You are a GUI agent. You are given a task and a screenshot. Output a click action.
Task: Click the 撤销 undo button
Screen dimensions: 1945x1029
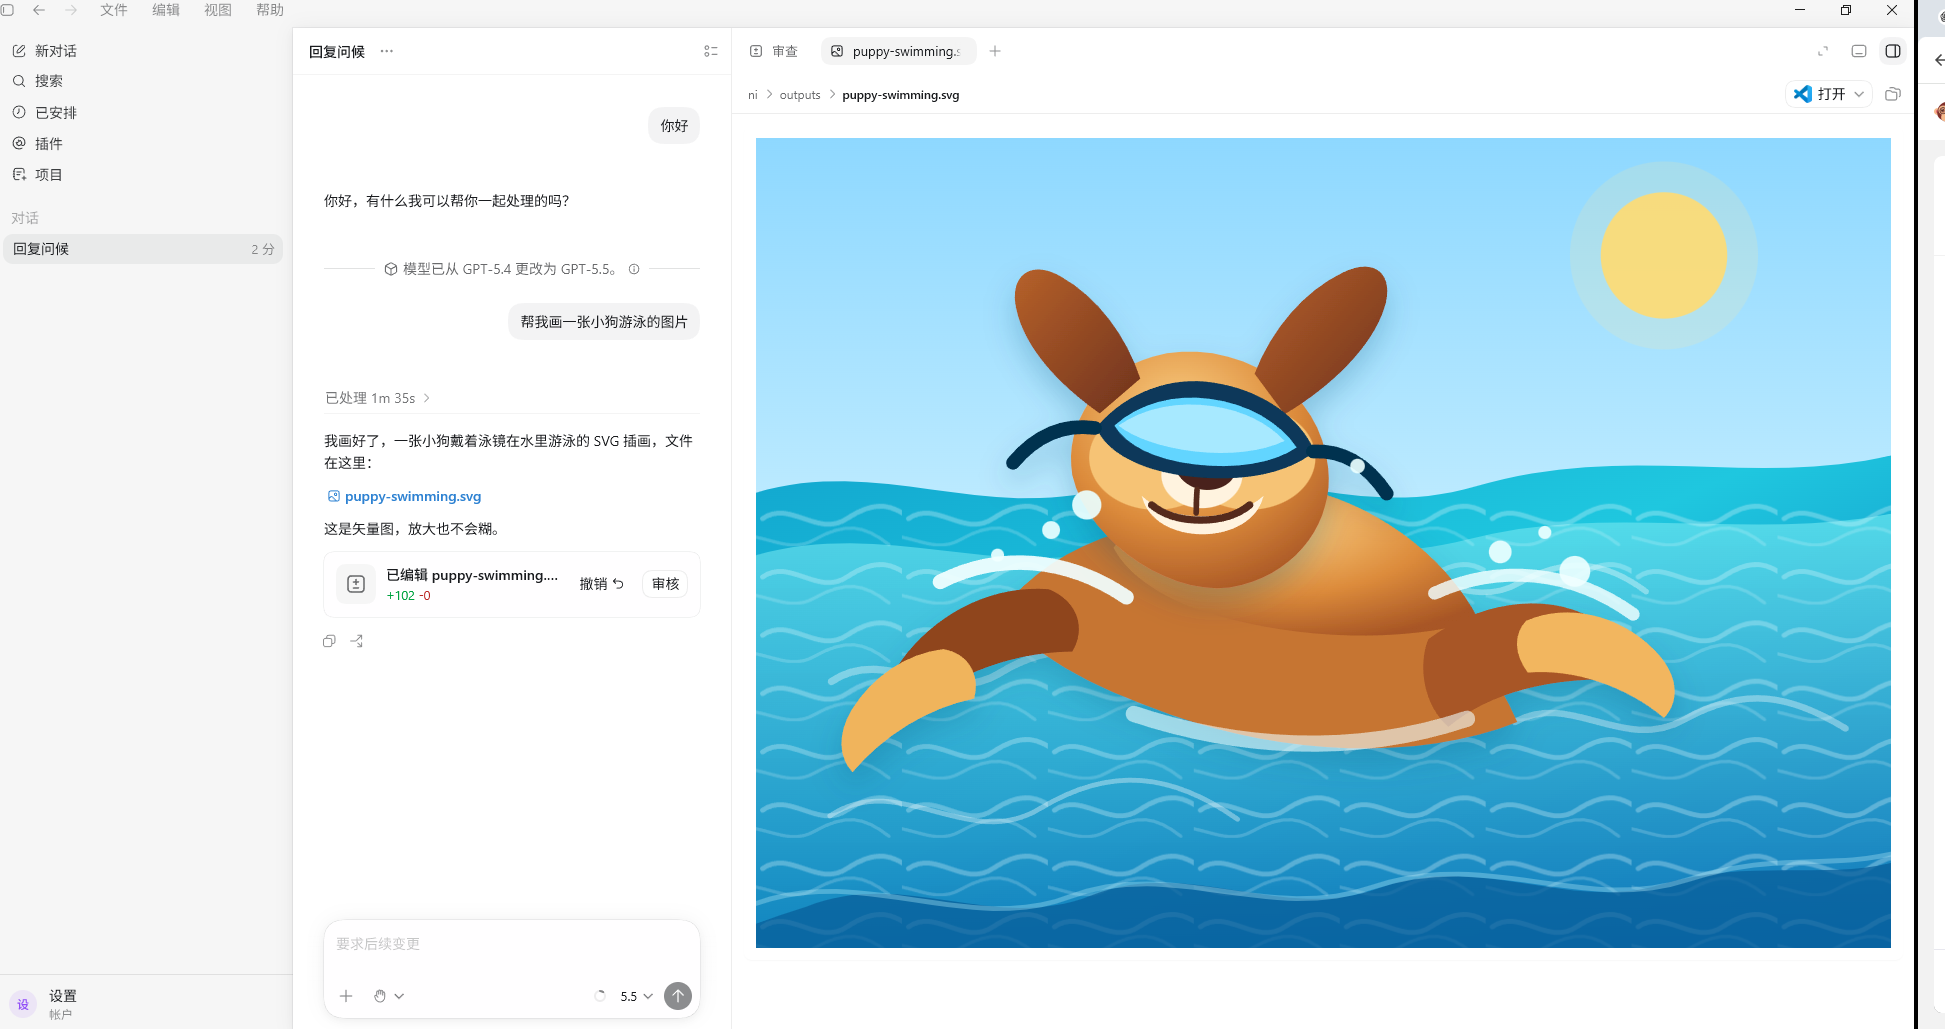601,584
